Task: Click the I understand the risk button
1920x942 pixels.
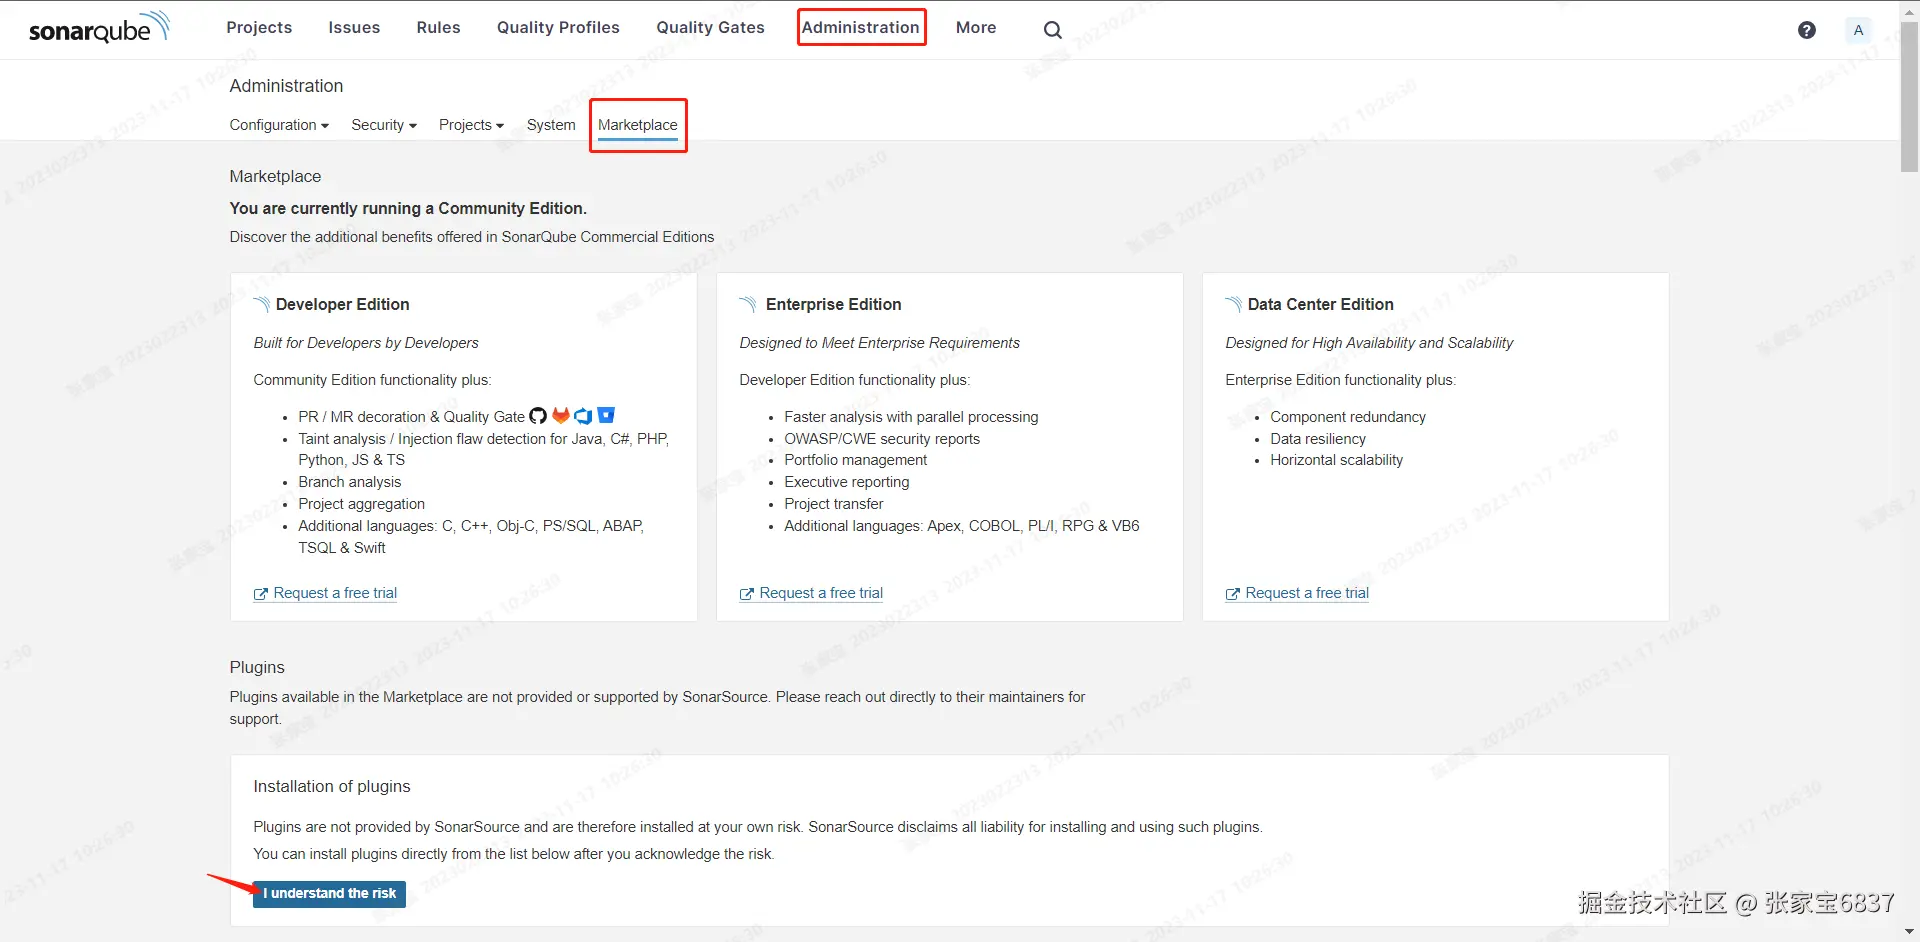Action: pos(329,893)
